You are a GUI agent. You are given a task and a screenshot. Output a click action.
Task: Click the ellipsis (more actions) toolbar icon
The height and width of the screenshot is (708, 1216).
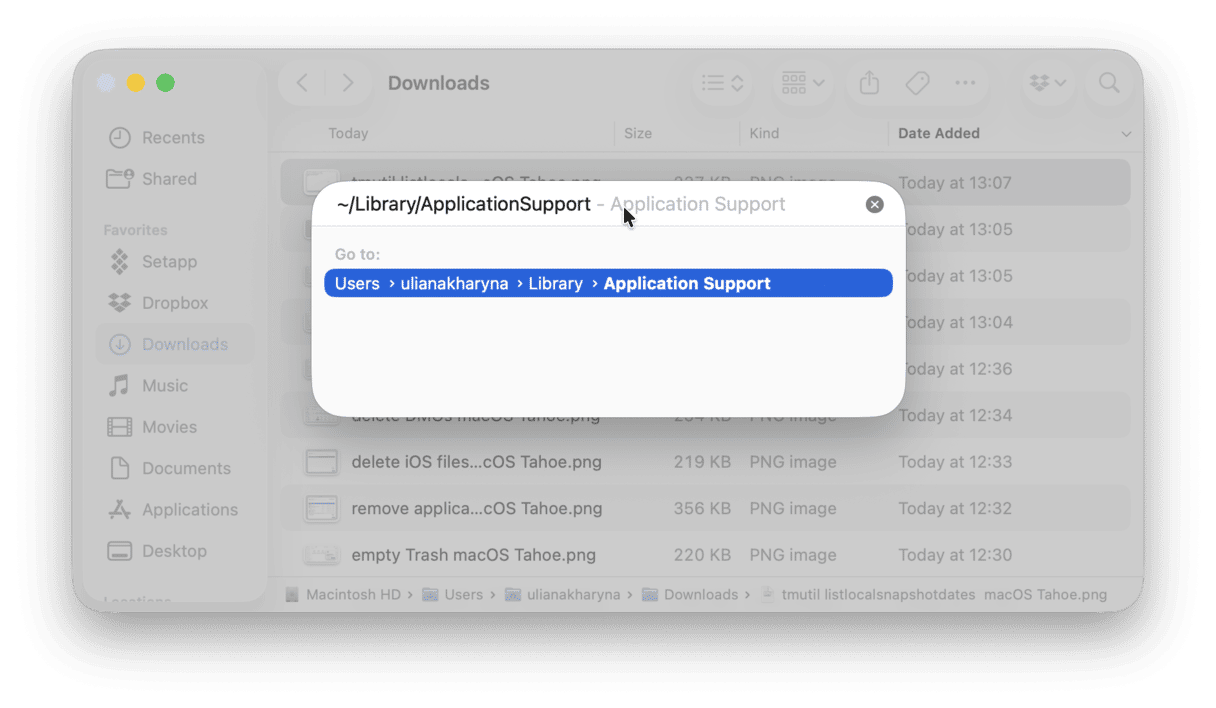[x=964, y=83]
